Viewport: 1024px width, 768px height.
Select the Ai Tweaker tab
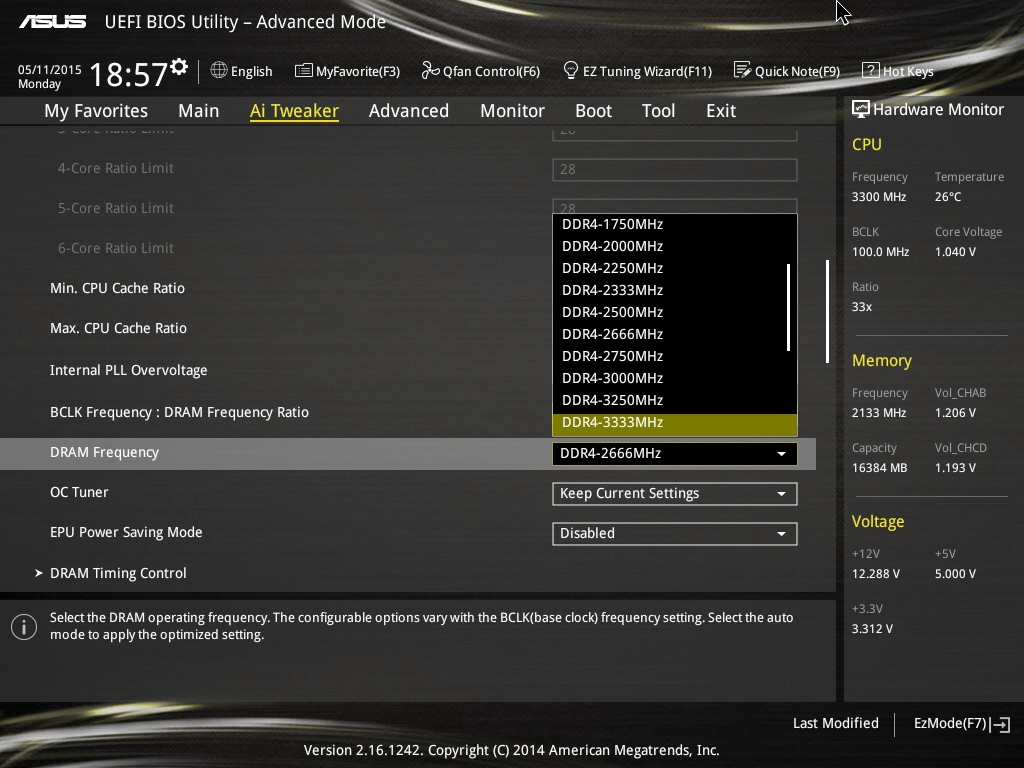point(295,111)
